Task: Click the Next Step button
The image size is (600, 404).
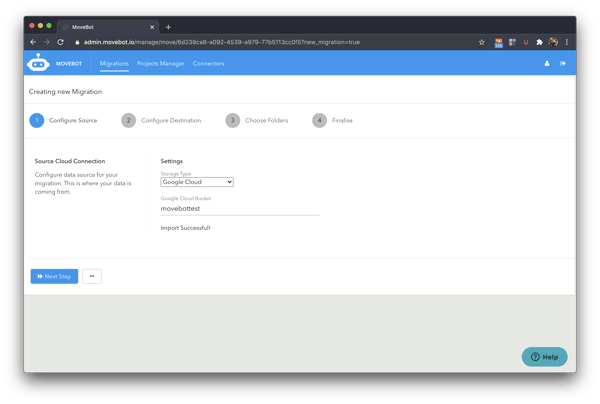Action: [x=54, y=276]
